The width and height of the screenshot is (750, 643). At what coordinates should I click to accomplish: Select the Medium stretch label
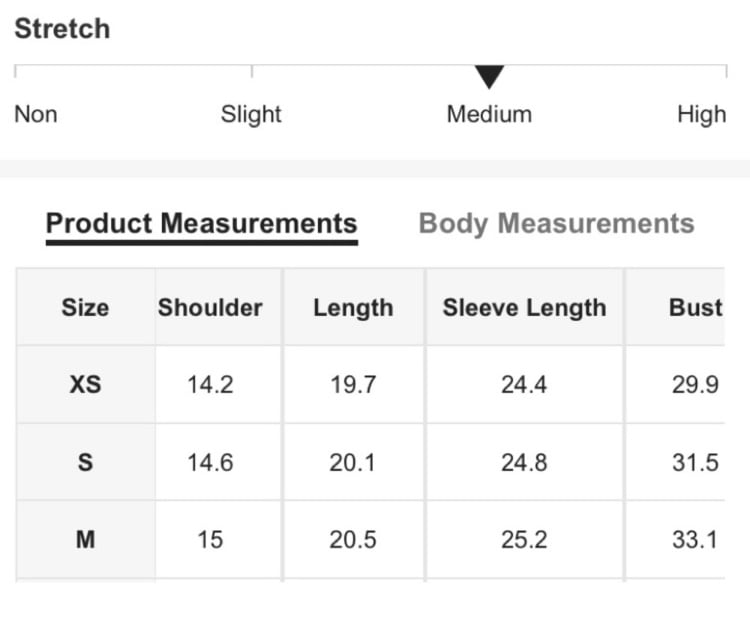(489, 114)
